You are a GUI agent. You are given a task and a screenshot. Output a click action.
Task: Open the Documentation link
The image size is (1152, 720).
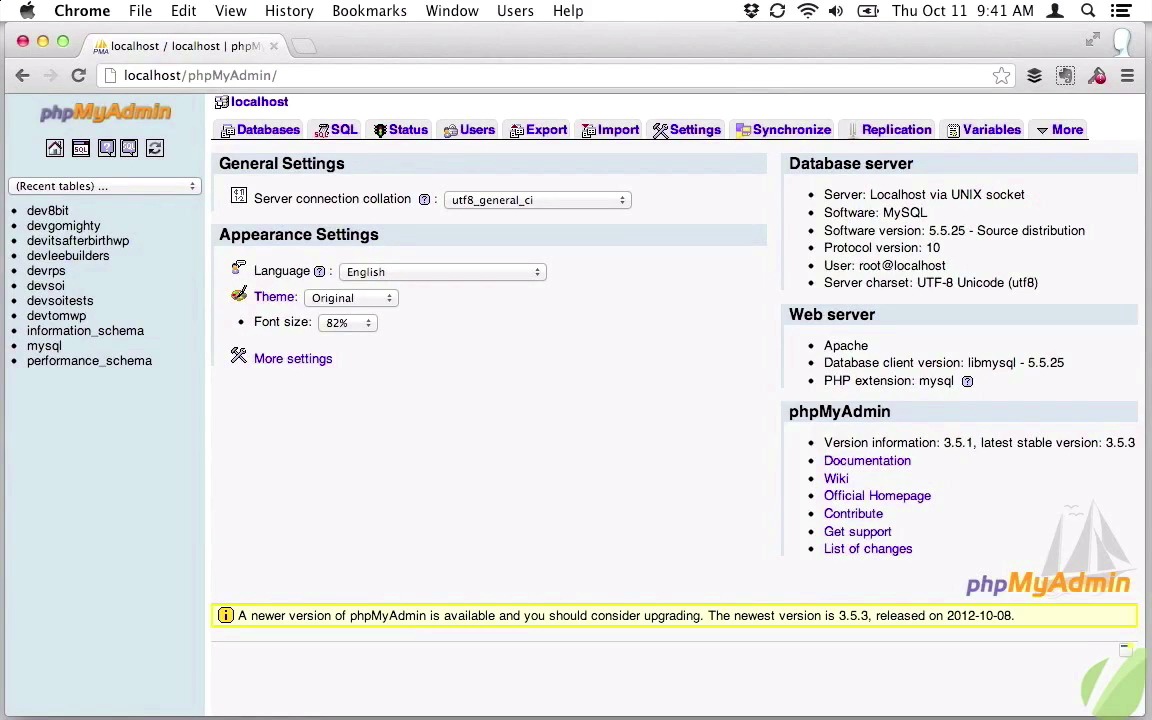pos(867,461)
